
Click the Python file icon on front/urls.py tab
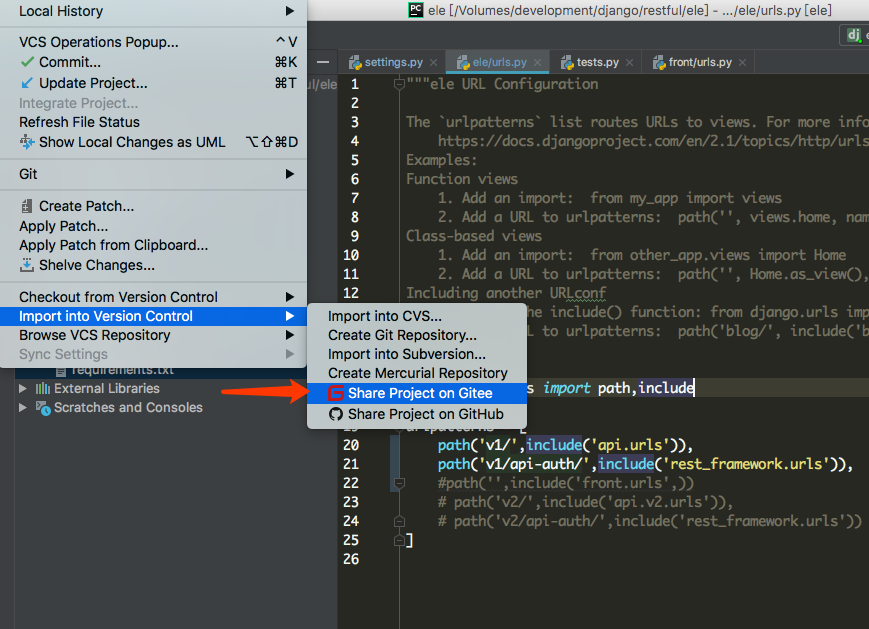pyautogui.click(x=658, y=63)
